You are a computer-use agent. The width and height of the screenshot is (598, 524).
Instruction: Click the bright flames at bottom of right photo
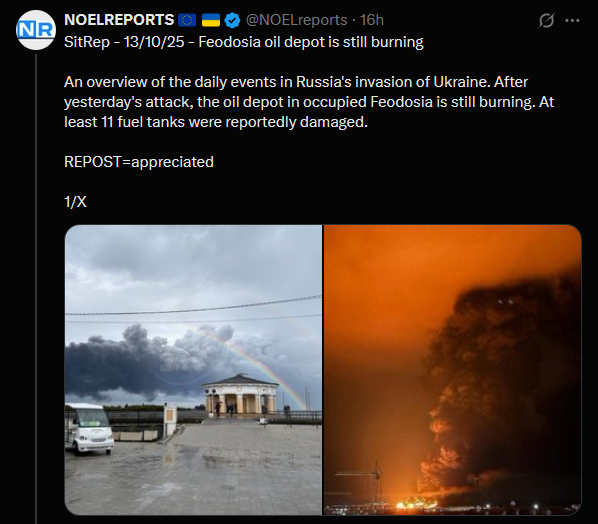(x=418, y=504)
